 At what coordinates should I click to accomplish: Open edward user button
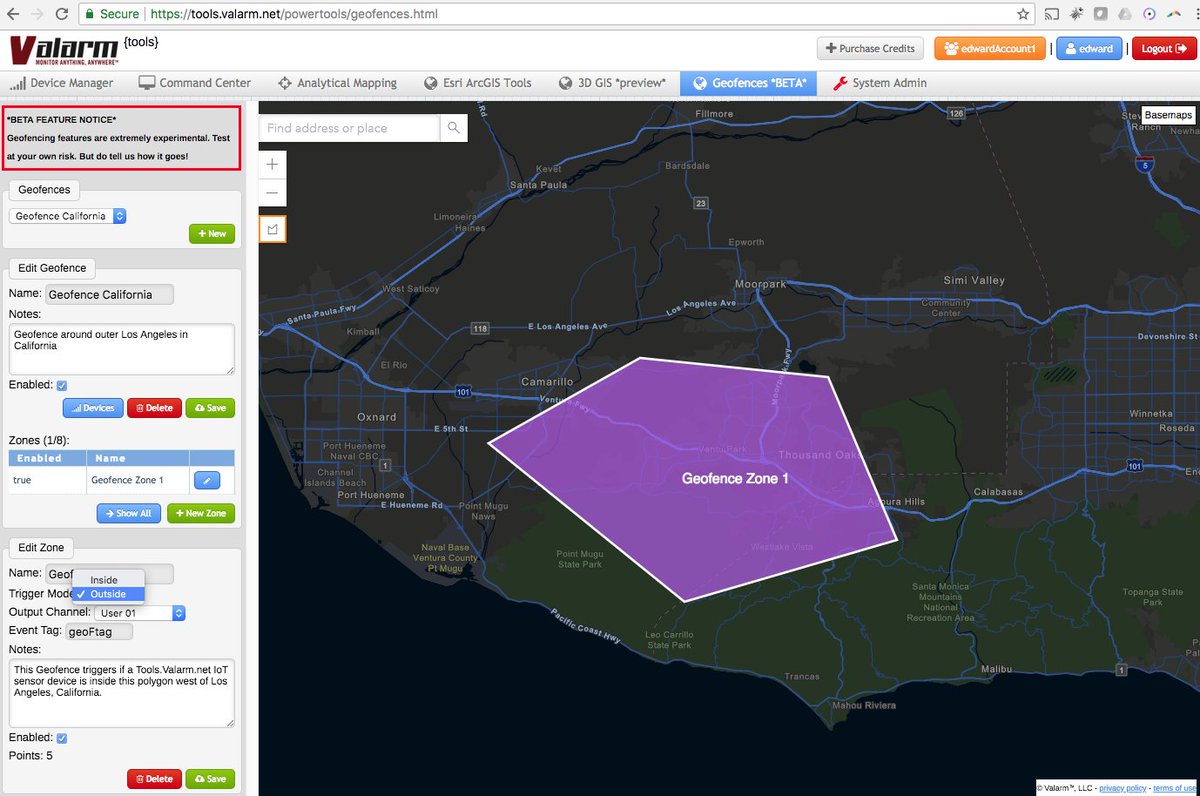(1089, 48)
